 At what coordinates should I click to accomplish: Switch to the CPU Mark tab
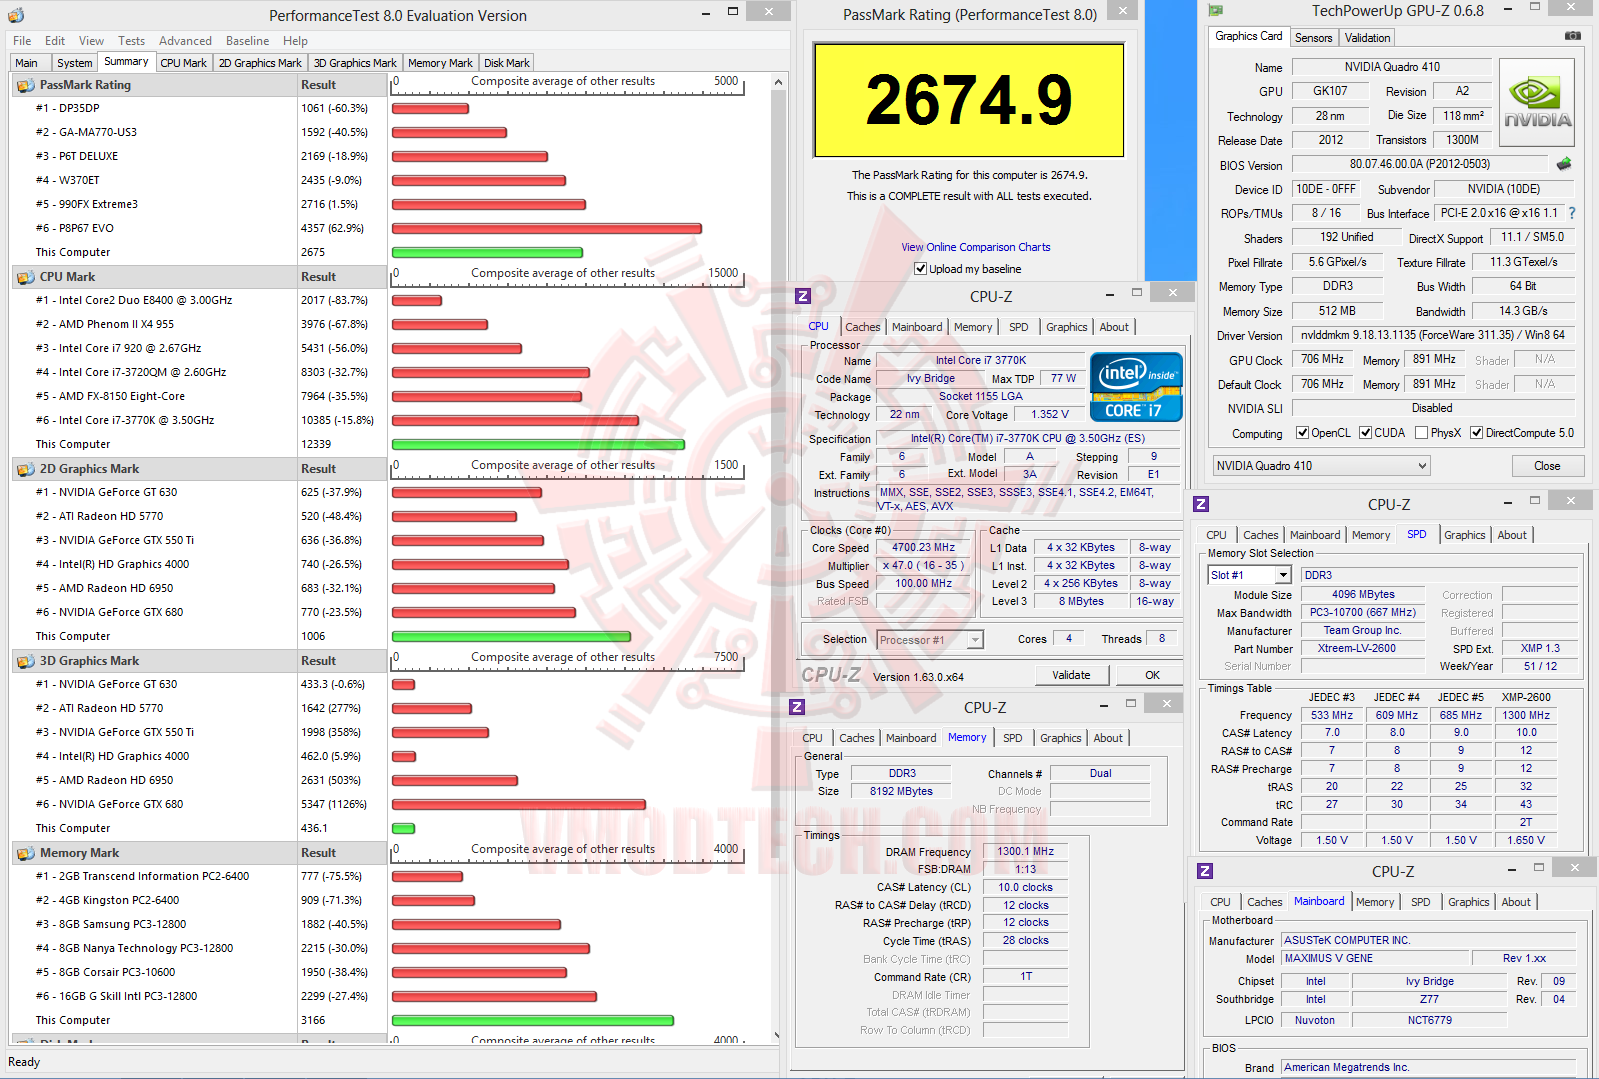coord(184,63)
